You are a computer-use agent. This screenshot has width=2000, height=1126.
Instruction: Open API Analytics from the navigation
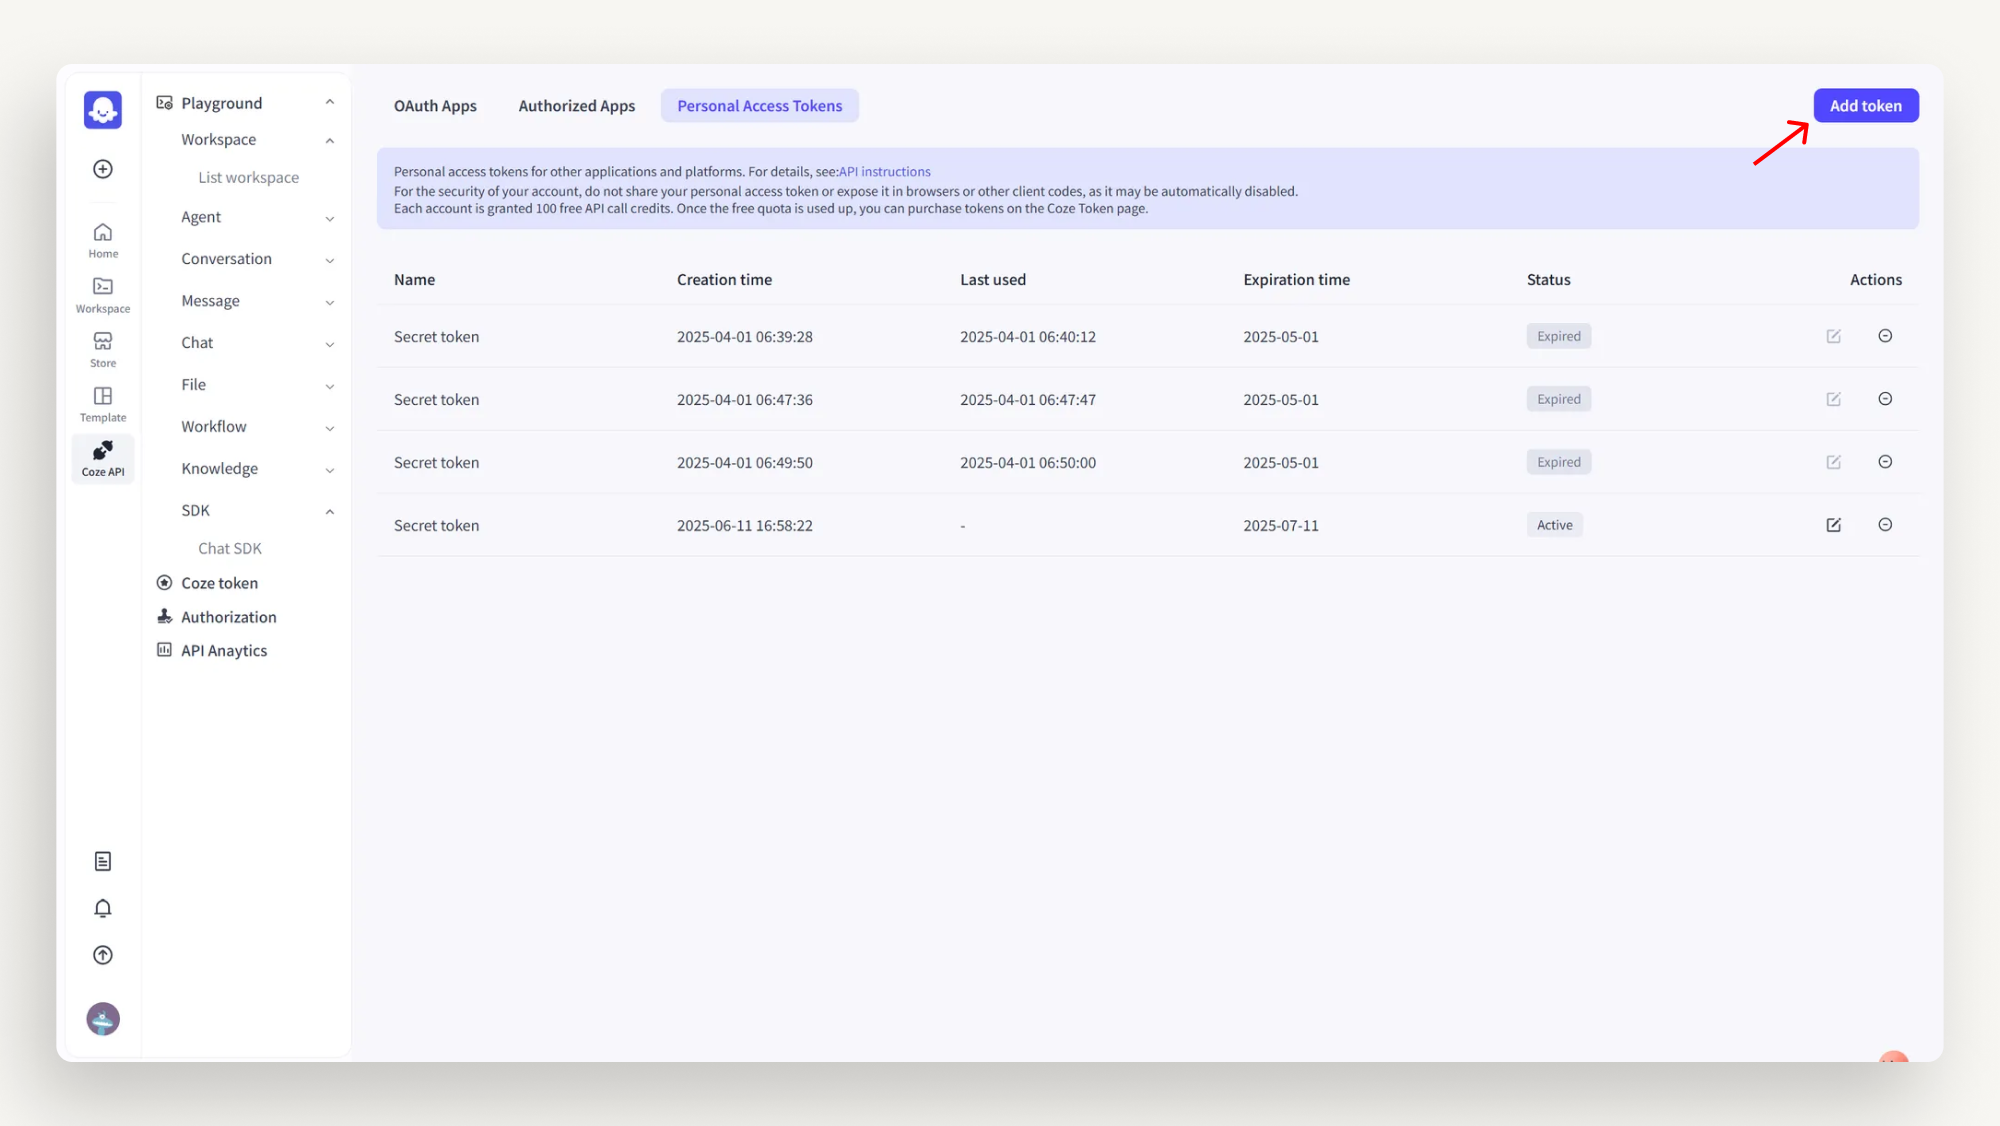click(x=224, y=650)
